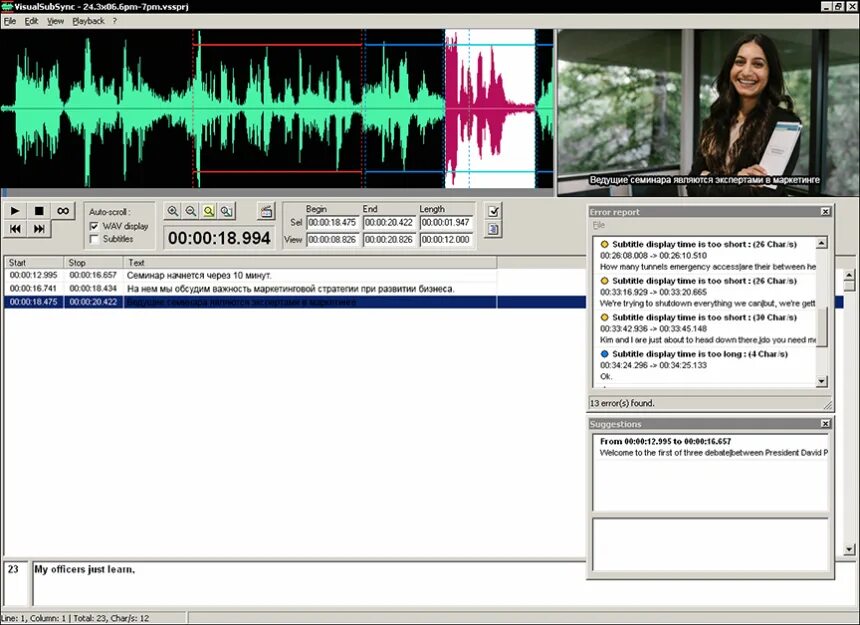This screenshot has width=860, height=625.
Task: Enable Subtitles auto-scroll
Action: coord(94,239)
